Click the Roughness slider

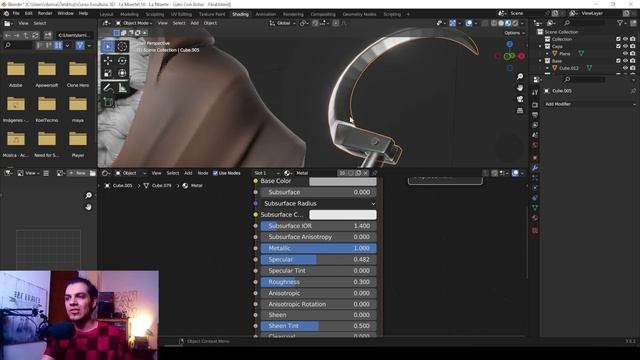(x=318, y=282)
